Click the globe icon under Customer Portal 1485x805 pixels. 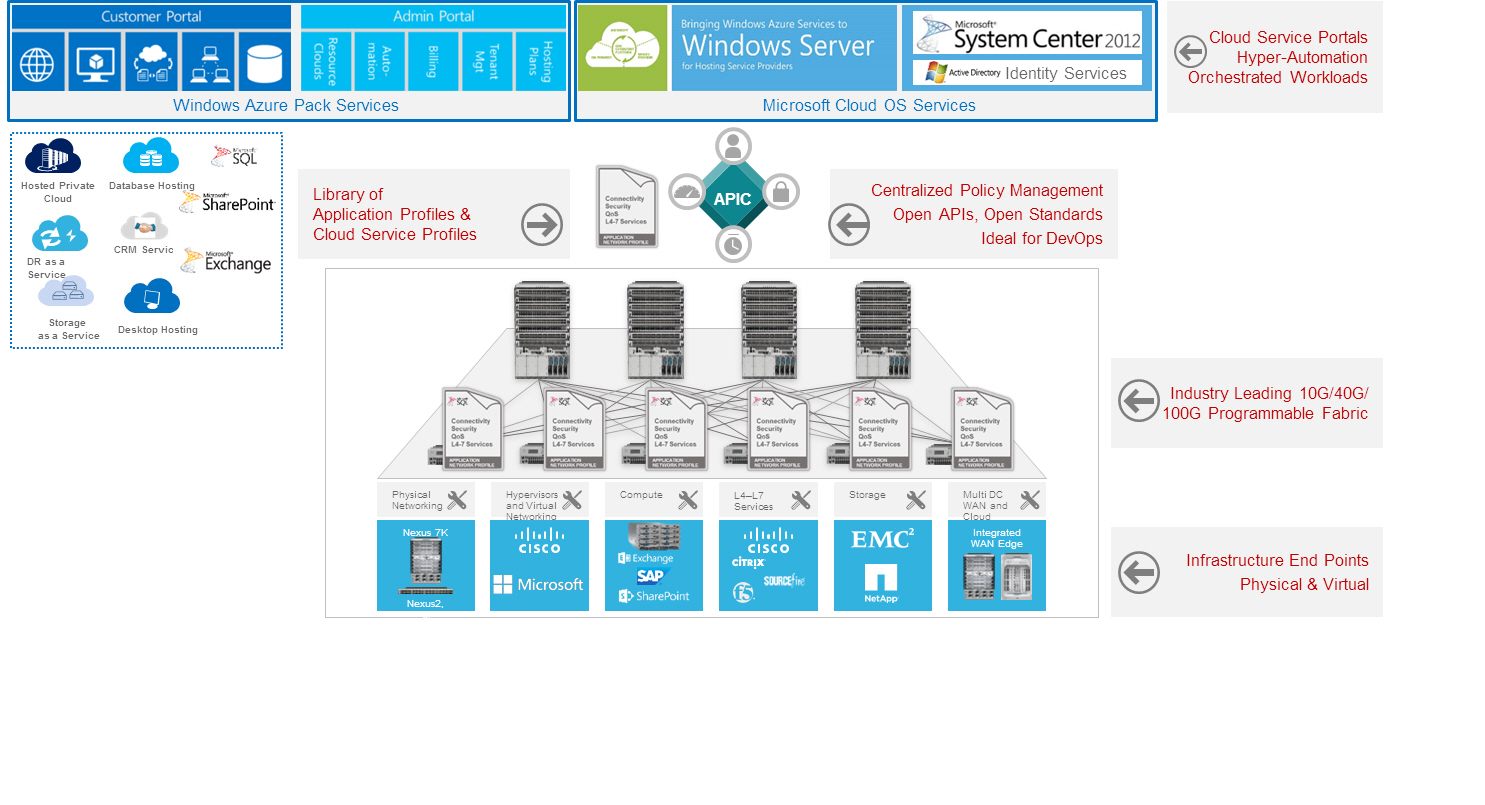pyautogui.click(x=38, y=62)
